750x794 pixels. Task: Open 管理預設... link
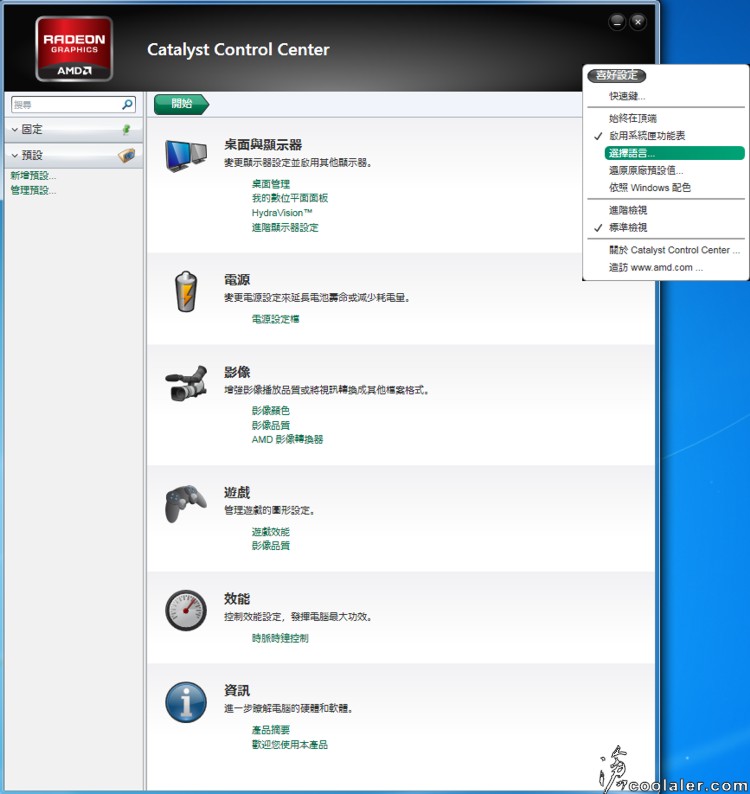click(x=33, y=190)
